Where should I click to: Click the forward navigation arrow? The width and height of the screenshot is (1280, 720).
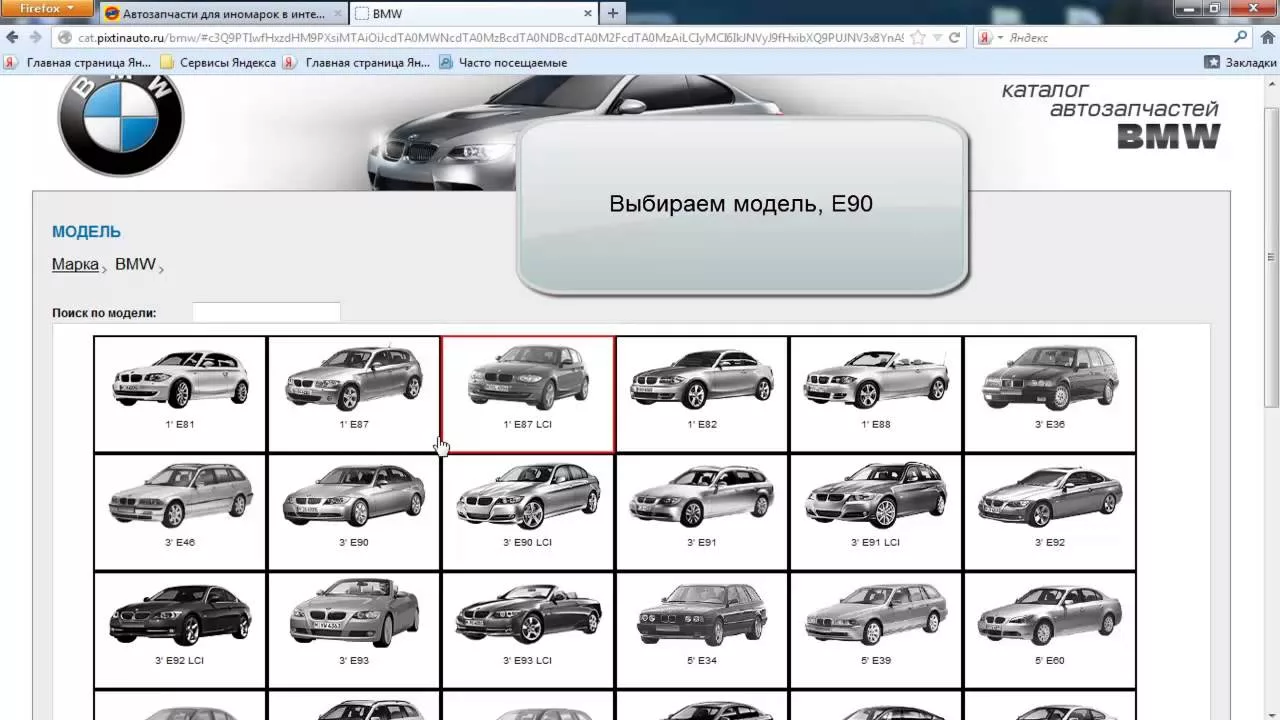pyautogui.click(x=35, y=37)
